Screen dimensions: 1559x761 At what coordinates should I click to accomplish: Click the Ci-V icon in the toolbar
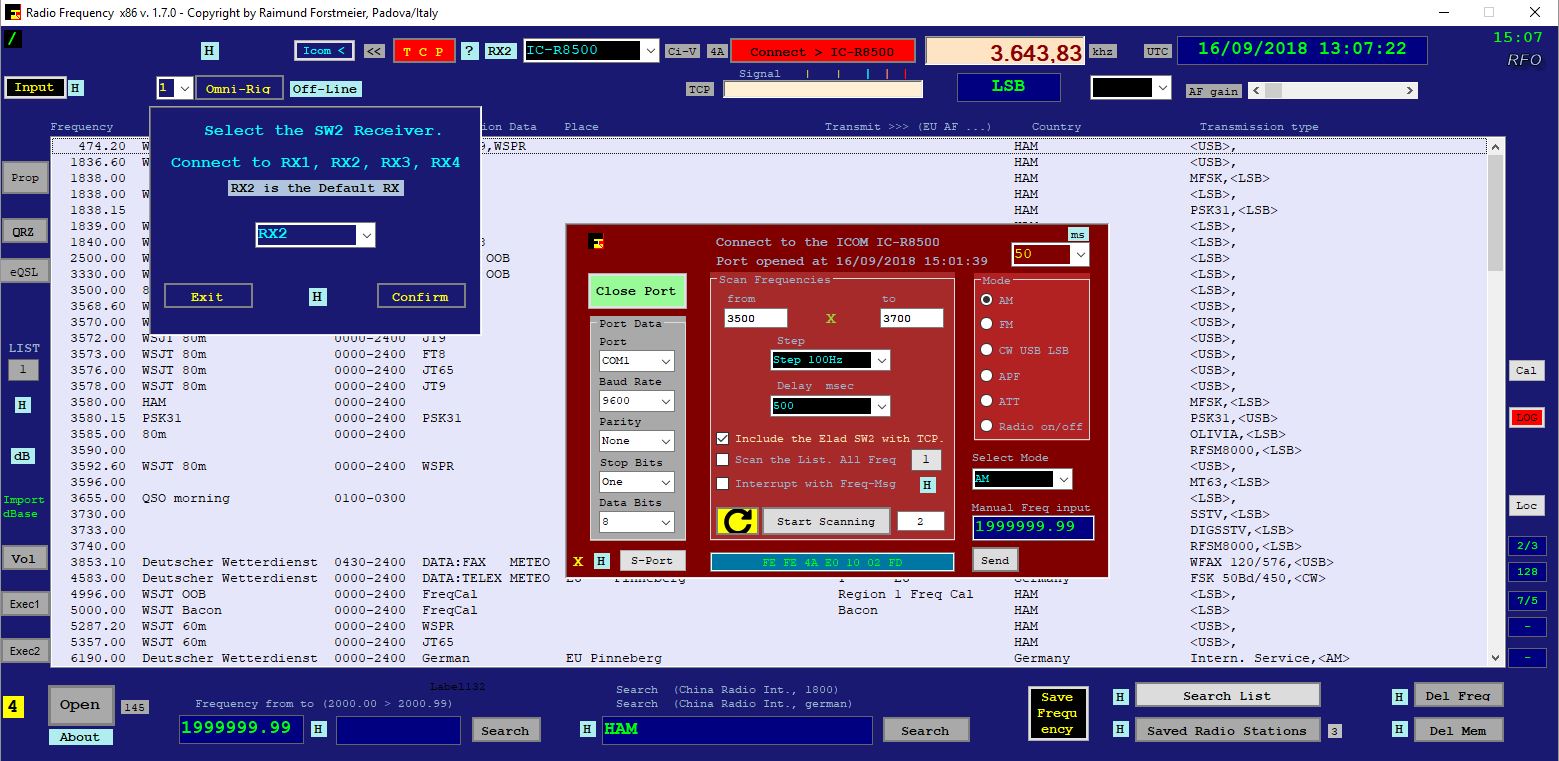tap(681, 50)
